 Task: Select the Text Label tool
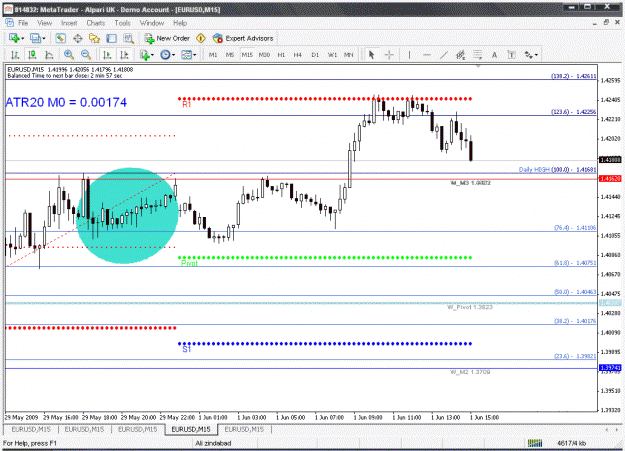coord(511,55)
